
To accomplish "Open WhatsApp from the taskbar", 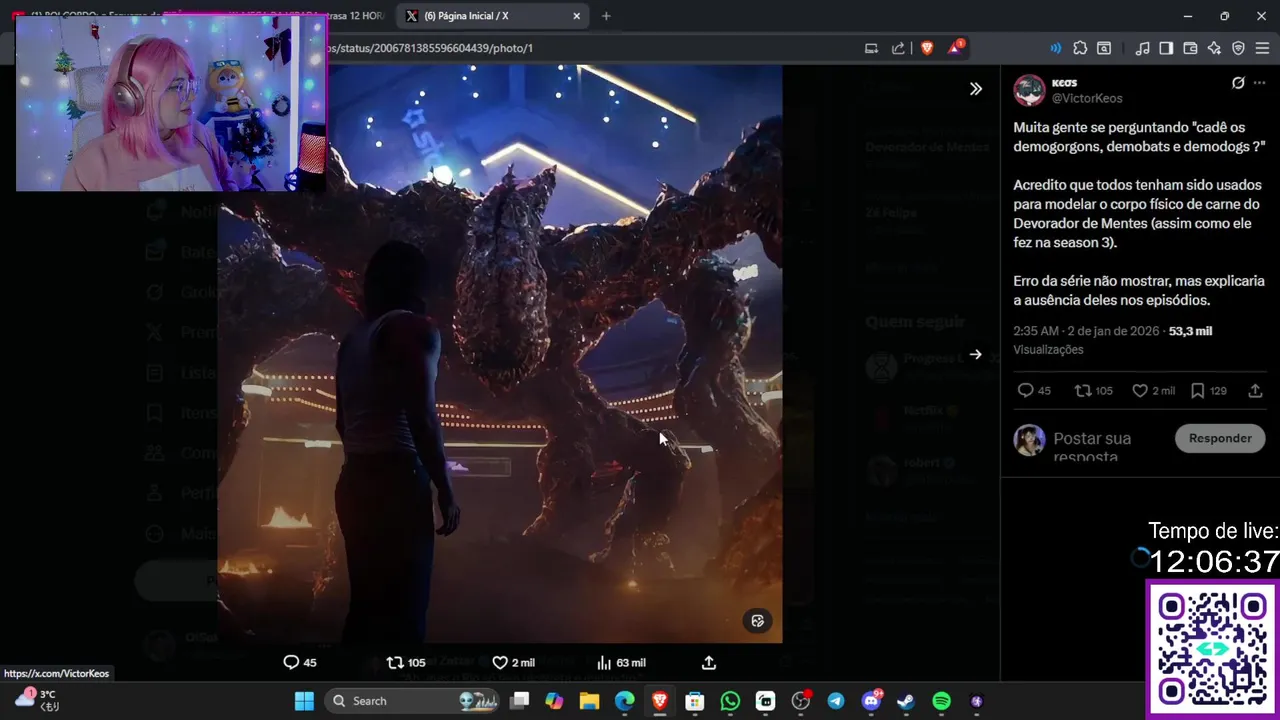I will 730,701.
